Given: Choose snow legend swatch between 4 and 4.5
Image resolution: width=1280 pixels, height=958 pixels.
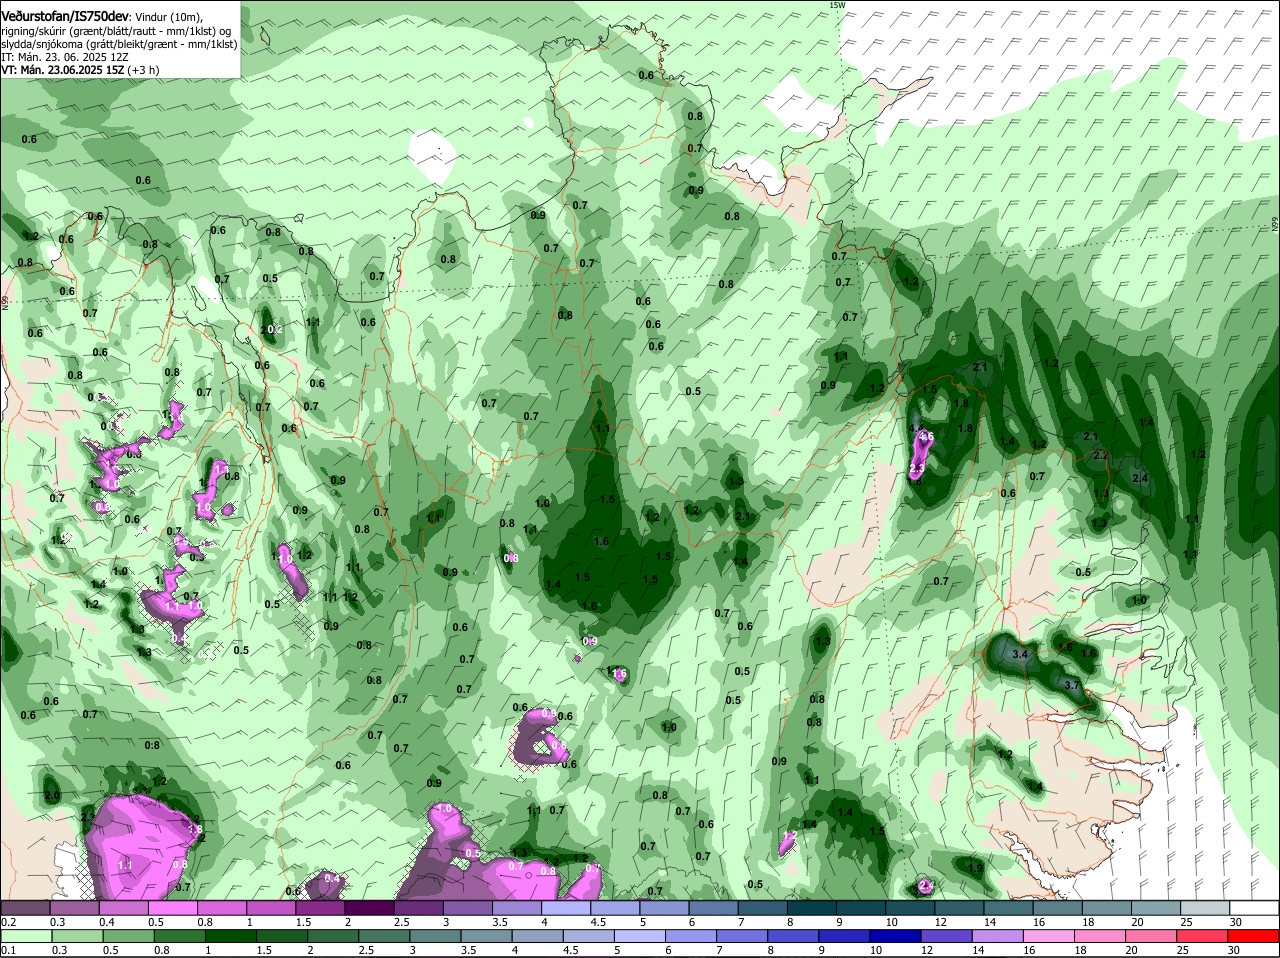Looking at the screenshot, I should tap(566, 907).
